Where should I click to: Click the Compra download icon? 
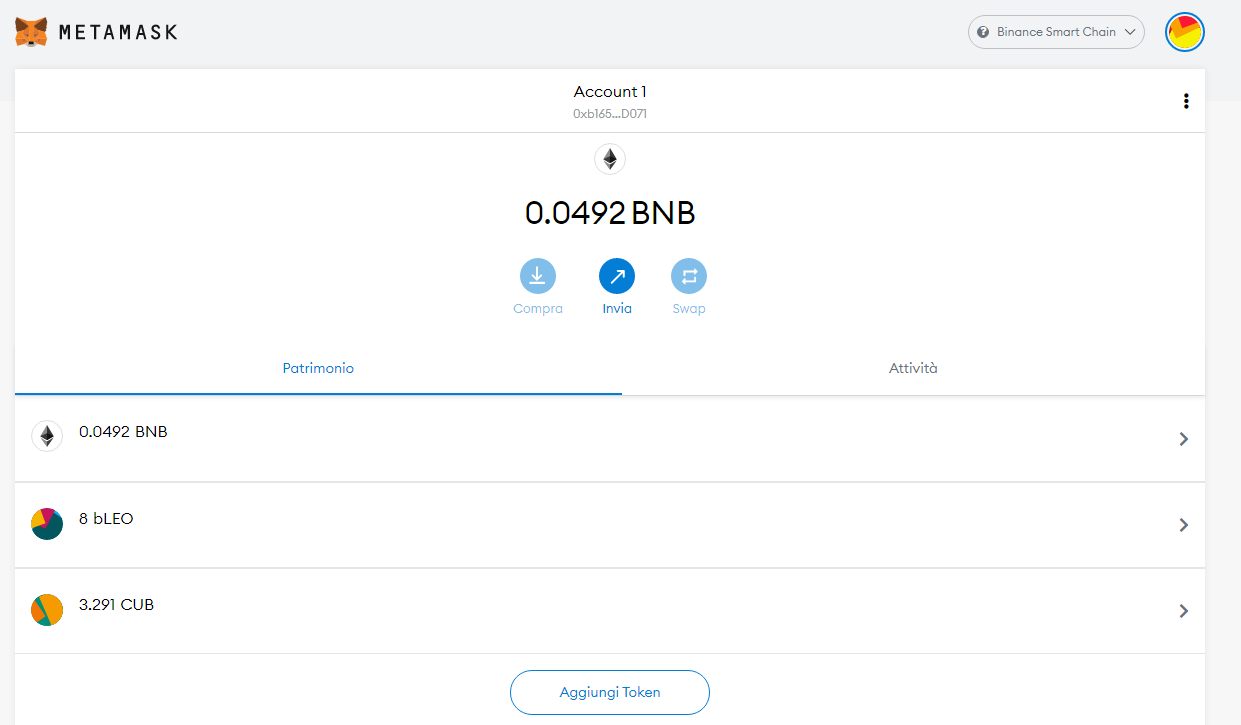(538, 276)
